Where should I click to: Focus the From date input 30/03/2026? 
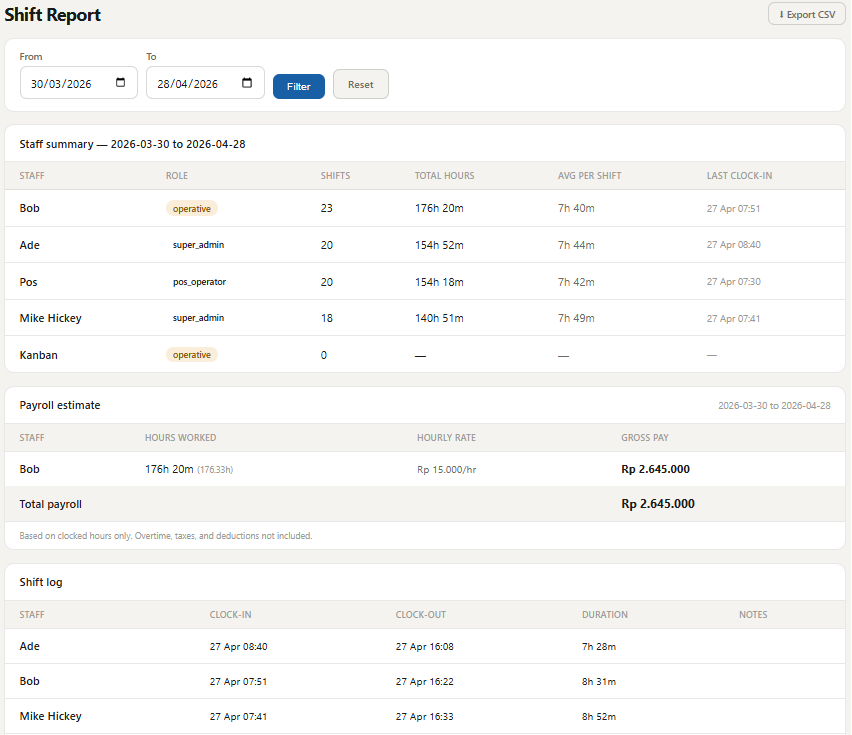tap(79, 83)
